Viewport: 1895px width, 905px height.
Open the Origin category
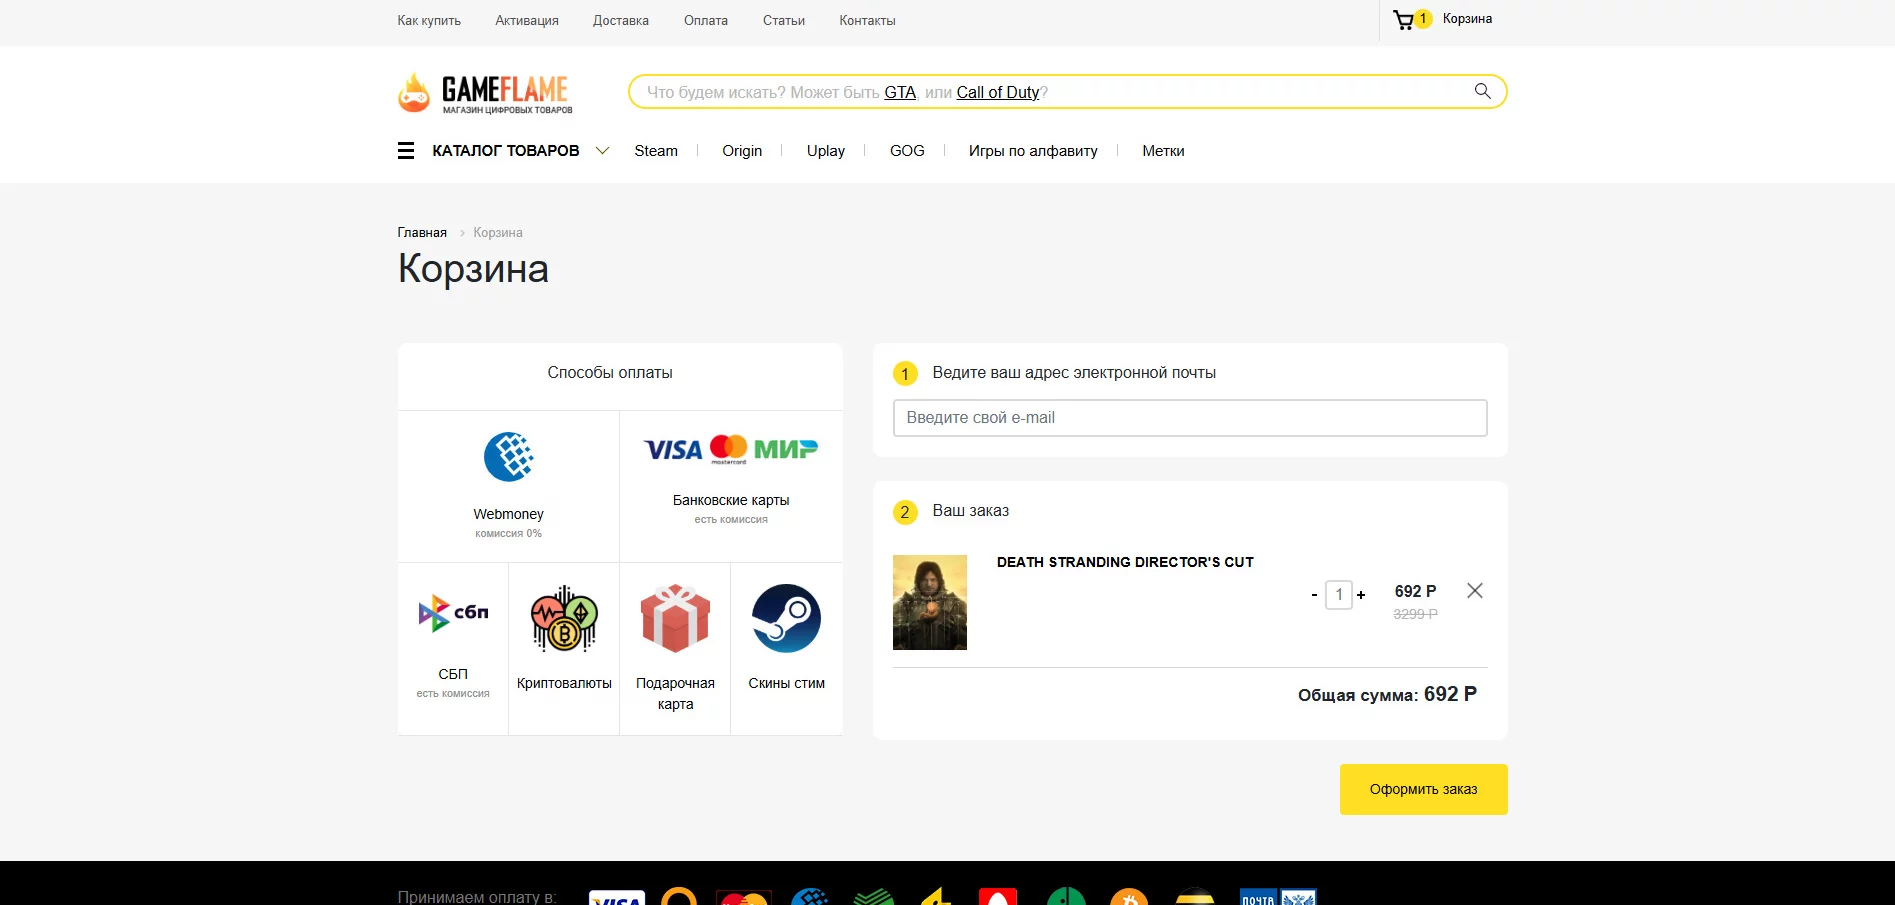pyautogui.click(x=742, y=151)
